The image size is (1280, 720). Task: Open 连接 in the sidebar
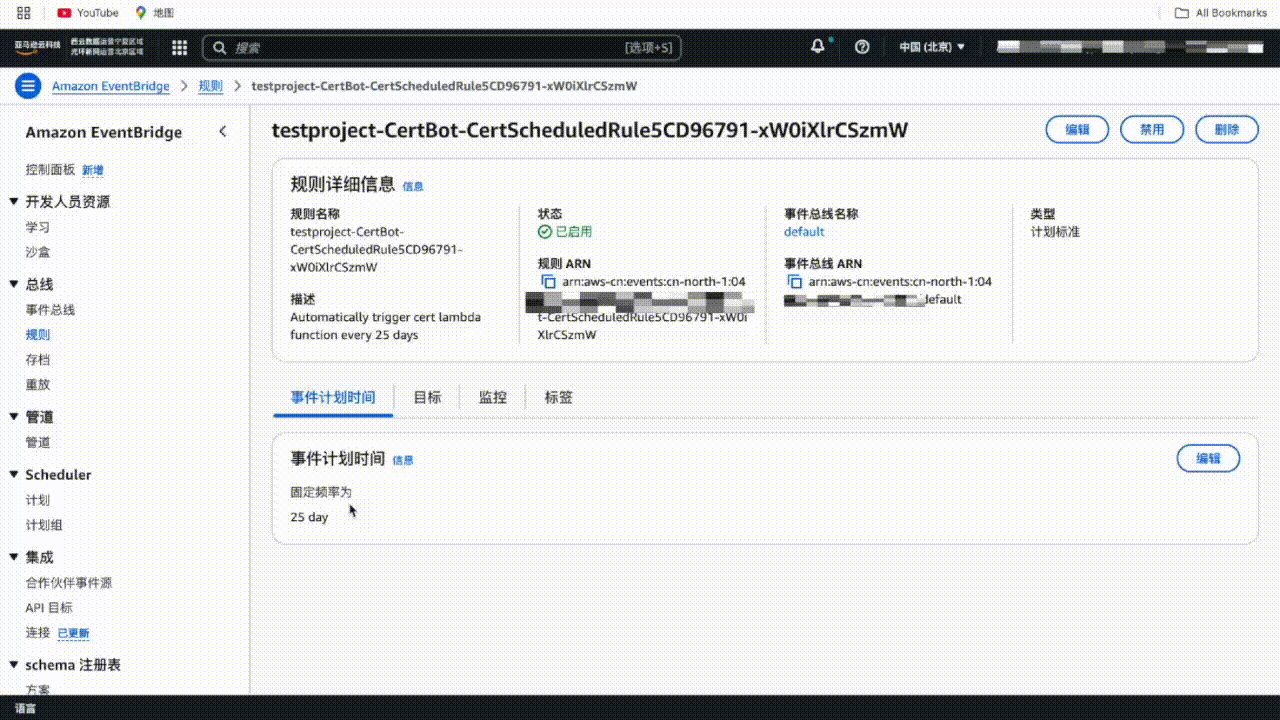(x=37, y=633)
